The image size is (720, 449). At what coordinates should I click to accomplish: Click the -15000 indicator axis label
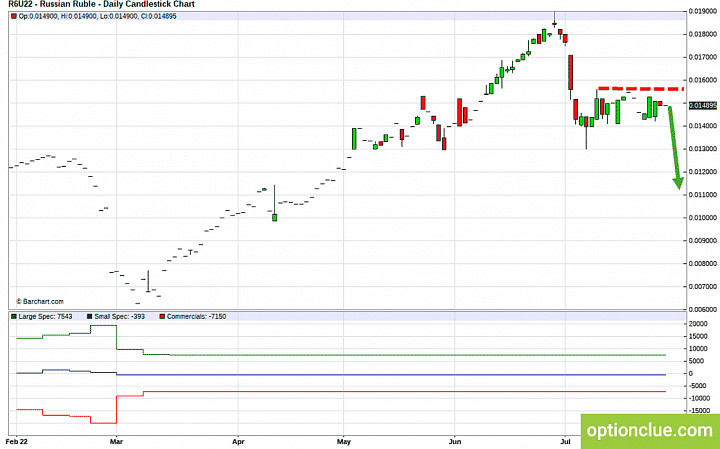pyautogui.click(x=698, y=410)
